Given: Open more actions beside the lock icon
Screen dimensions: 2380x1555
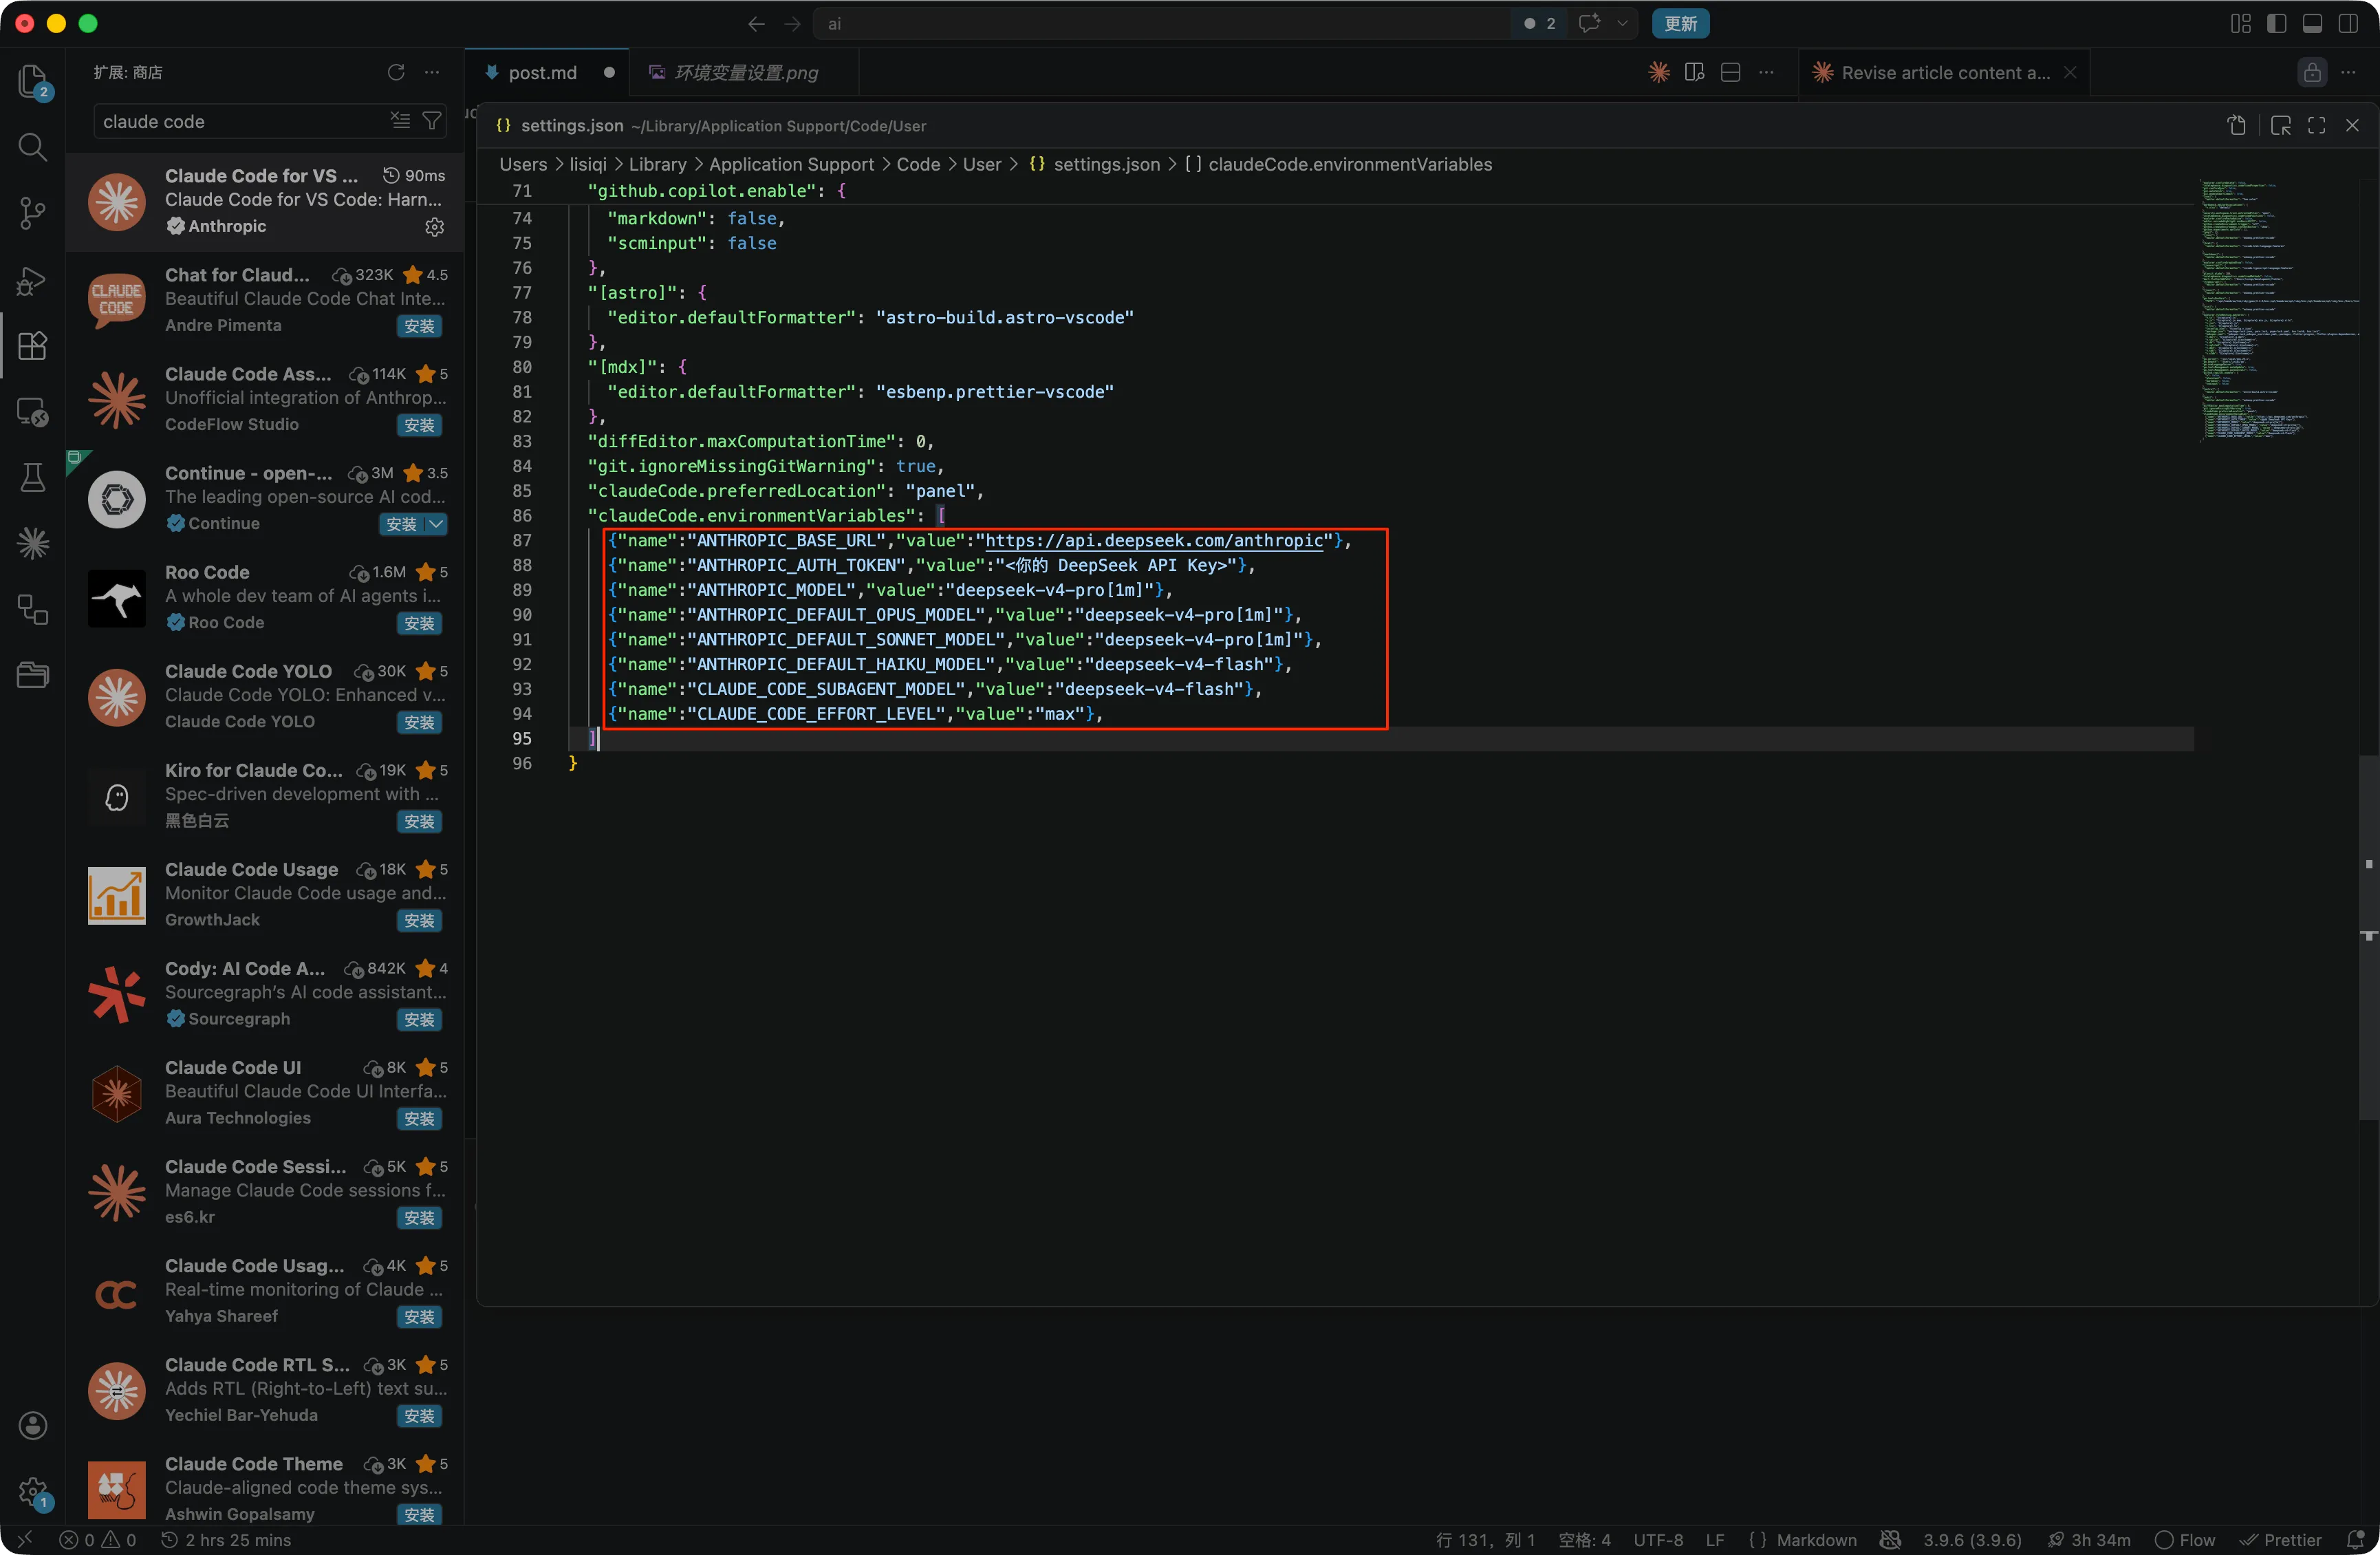Looking at the screenshot, I should (x=2348, y=72).
